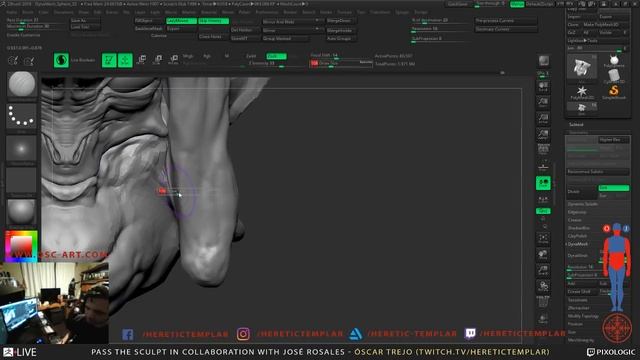Toggle Mrgb painting mode
The image size is (640, 360).
coord(188,56)
